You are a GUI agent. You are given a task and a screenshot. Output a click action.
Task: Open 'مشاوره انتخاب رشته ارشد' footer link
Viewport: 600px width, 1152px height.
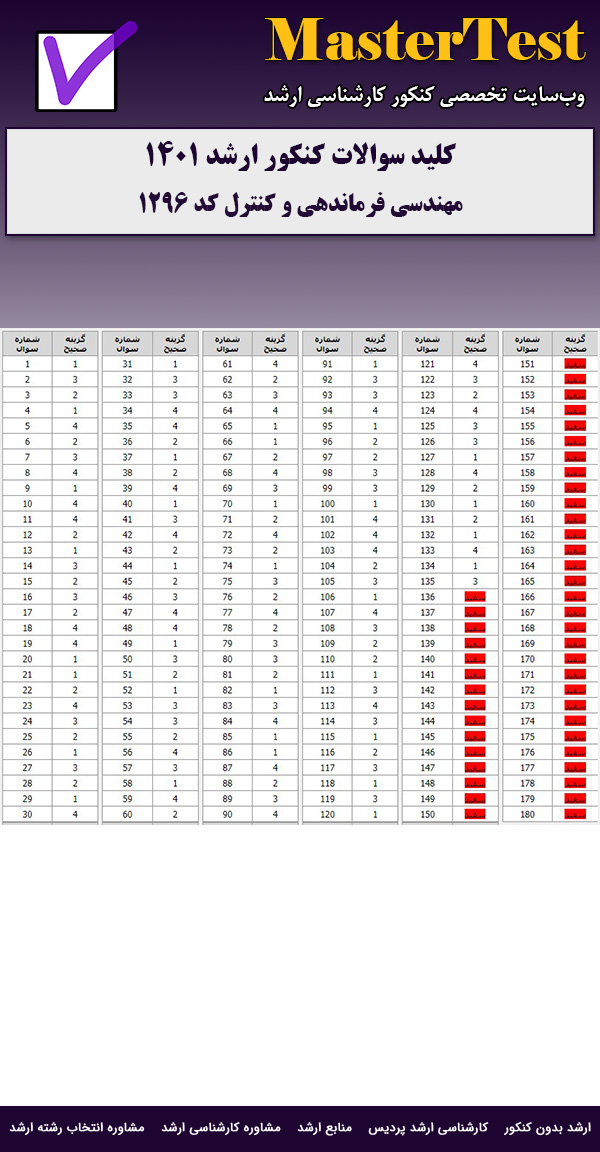[x=77, y=1127]
